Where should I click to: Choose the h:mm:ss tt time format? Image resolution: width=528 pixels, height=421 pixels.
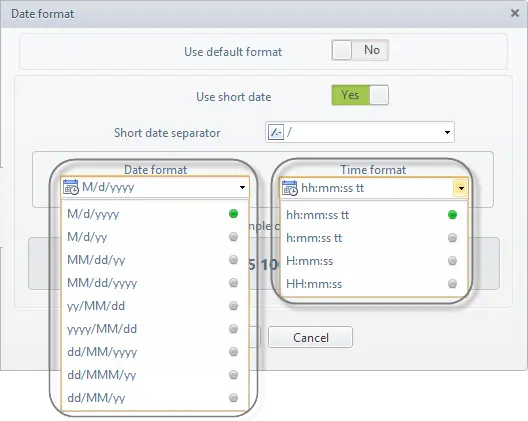pos(373,238)
